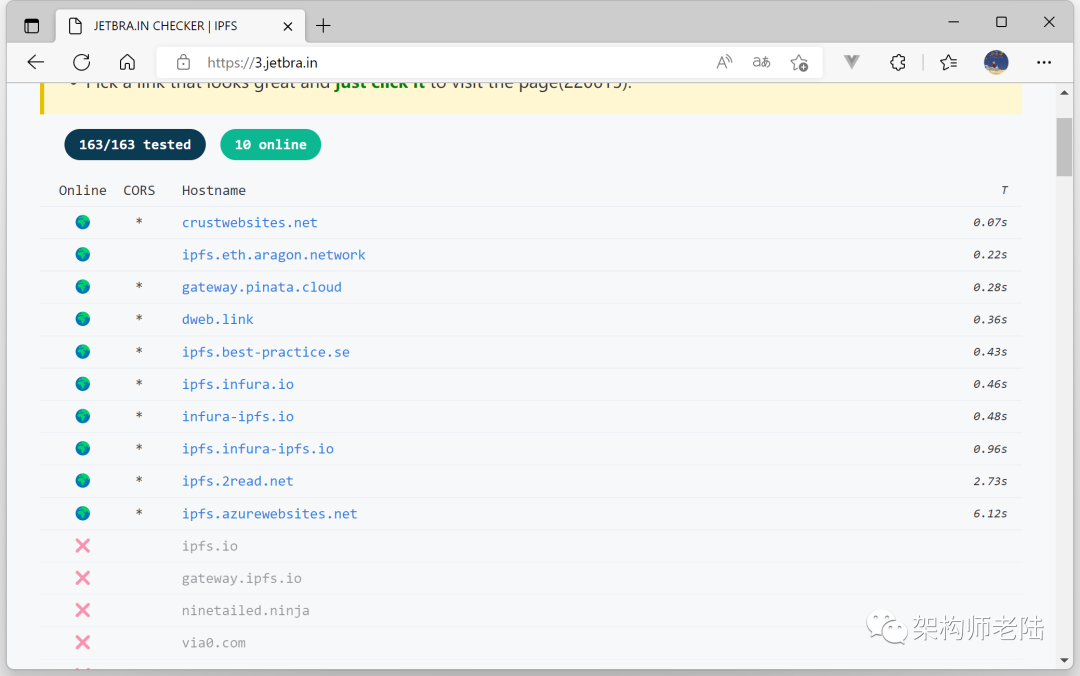
Task: Click globe icon for ipfs.2read.net
Action: click(83, 480)
